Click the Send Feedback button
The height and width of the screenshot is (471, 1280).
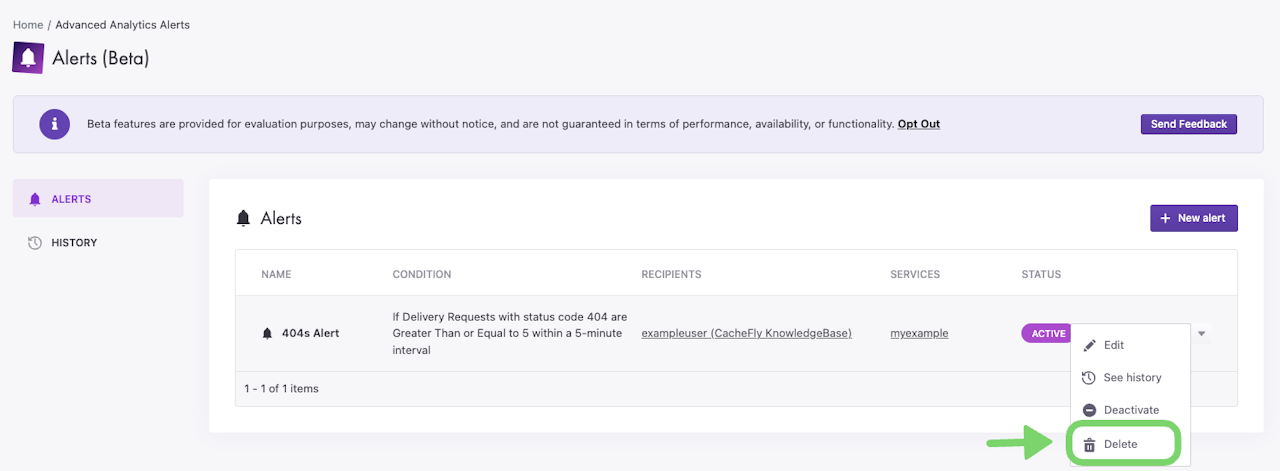[1188, 124]
